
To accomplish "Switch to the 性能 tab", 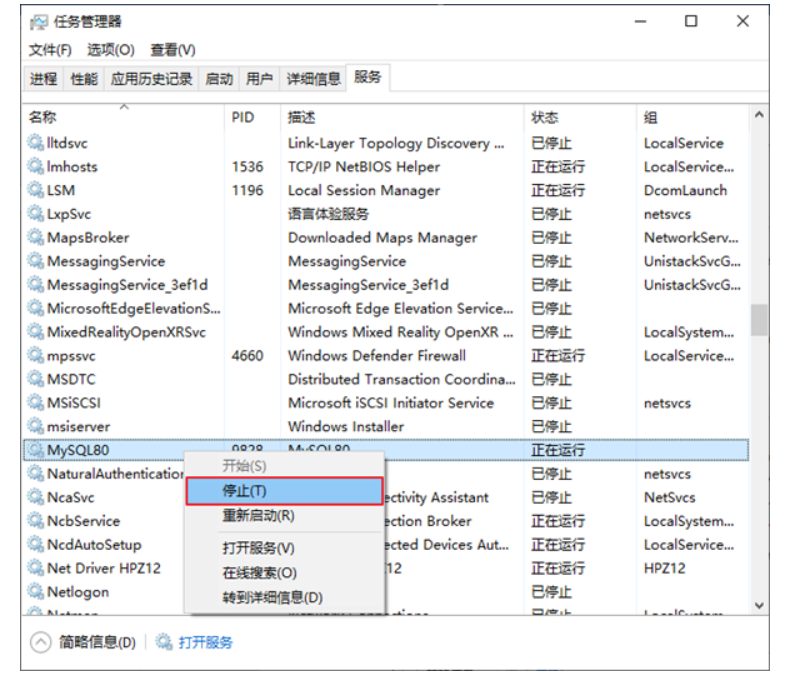I will (x=84, y=79).
